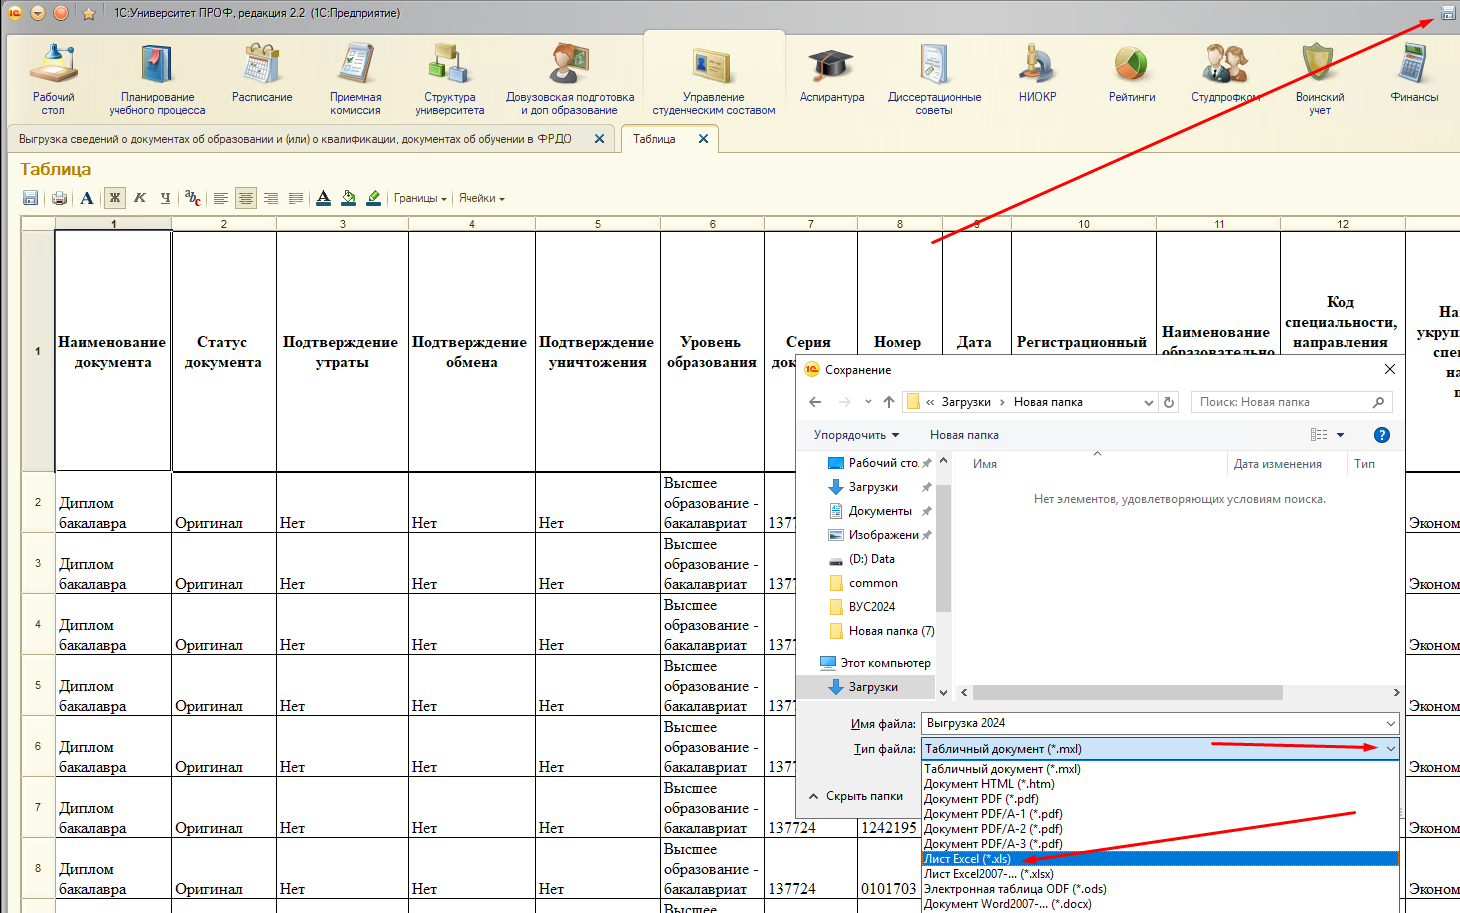The width and height of the screenshot is (1460, 913).
Task: Go up one folder level in dialog
Action: tap(889, 402)
